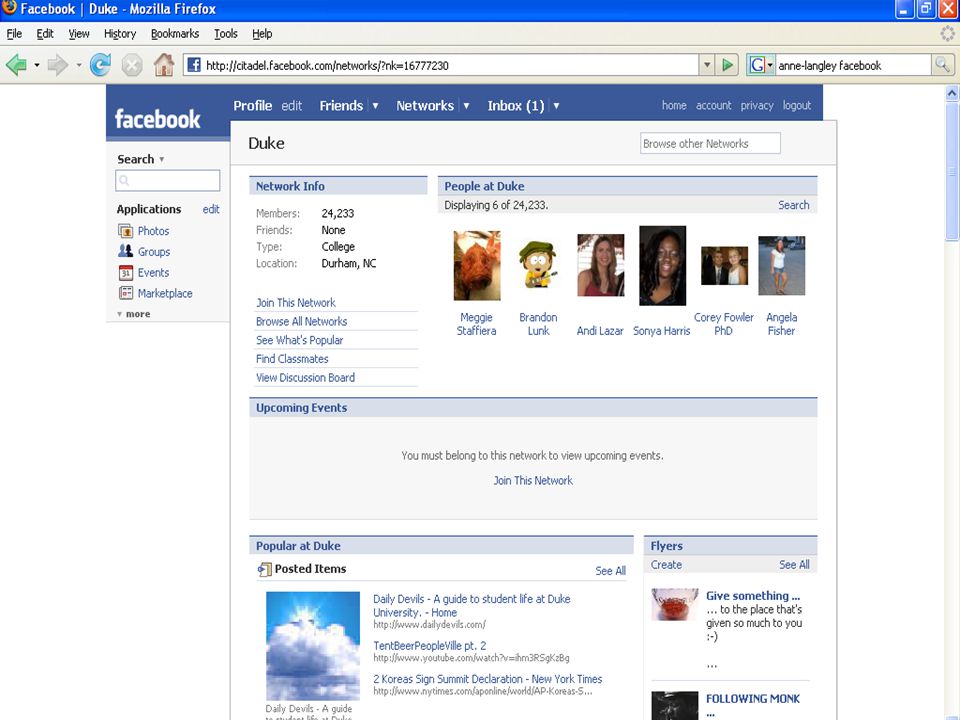Click the Google search engine icon

pos(757,65)
